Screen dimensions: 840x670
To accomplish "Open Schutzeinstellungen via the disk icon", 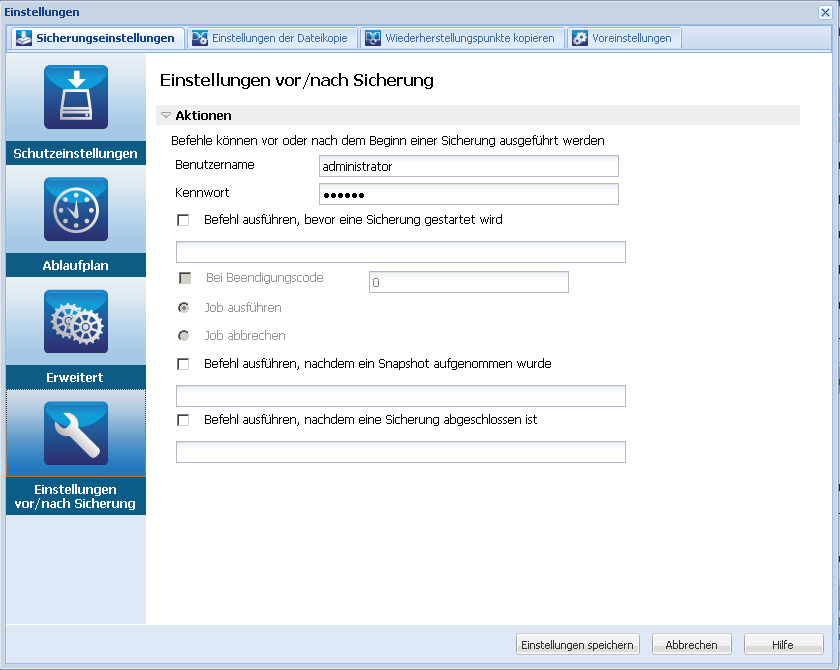I will point(76,97).
